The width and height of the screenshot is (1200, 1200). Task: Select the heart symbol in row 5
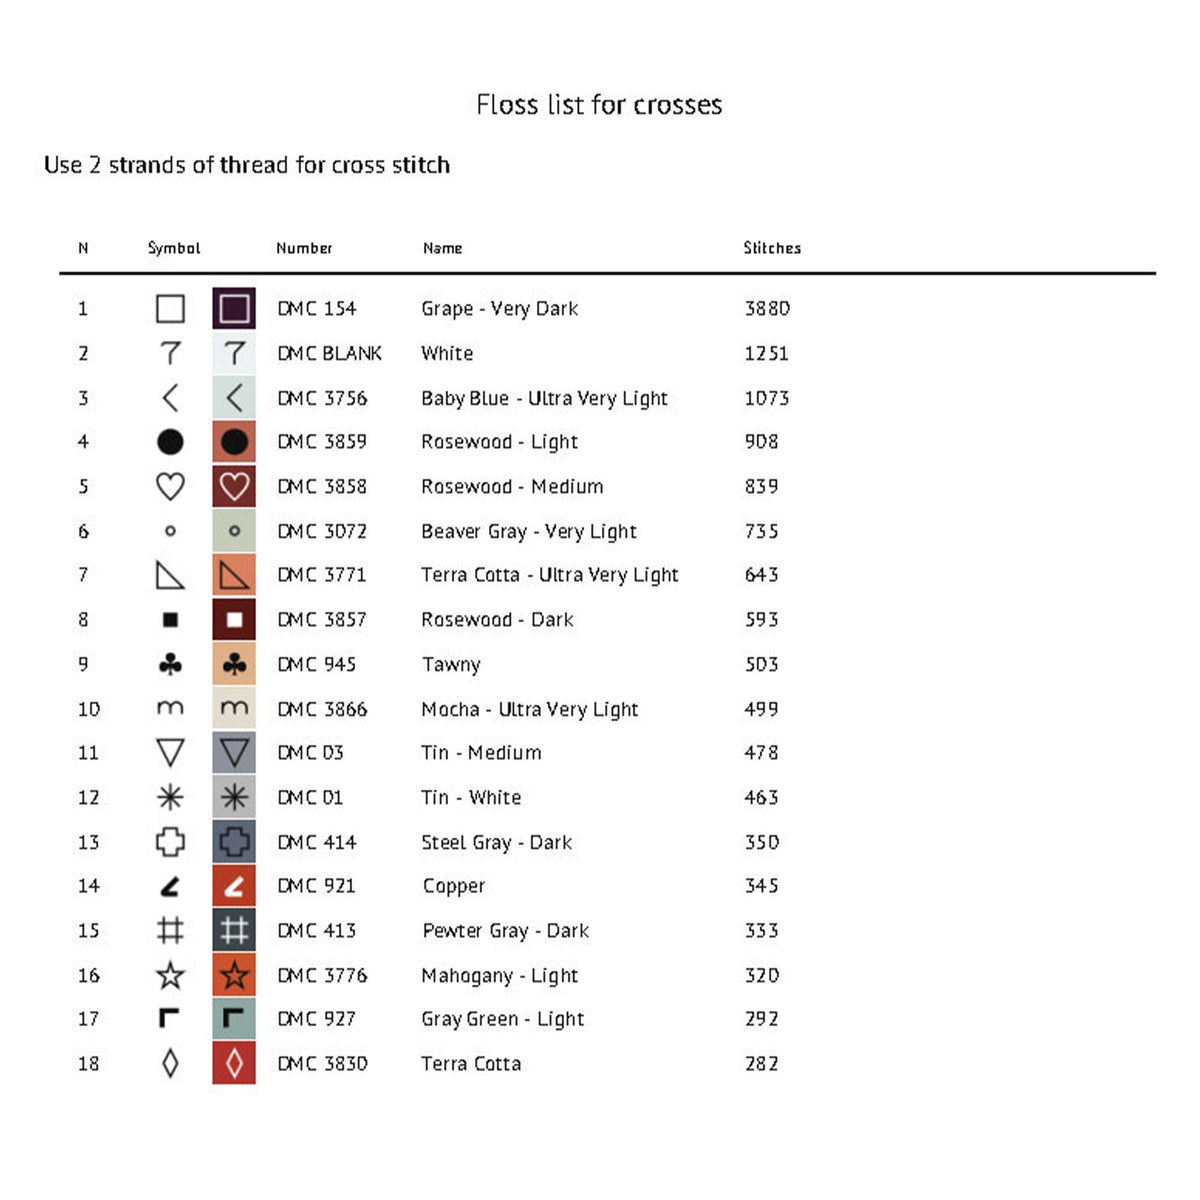170,486
